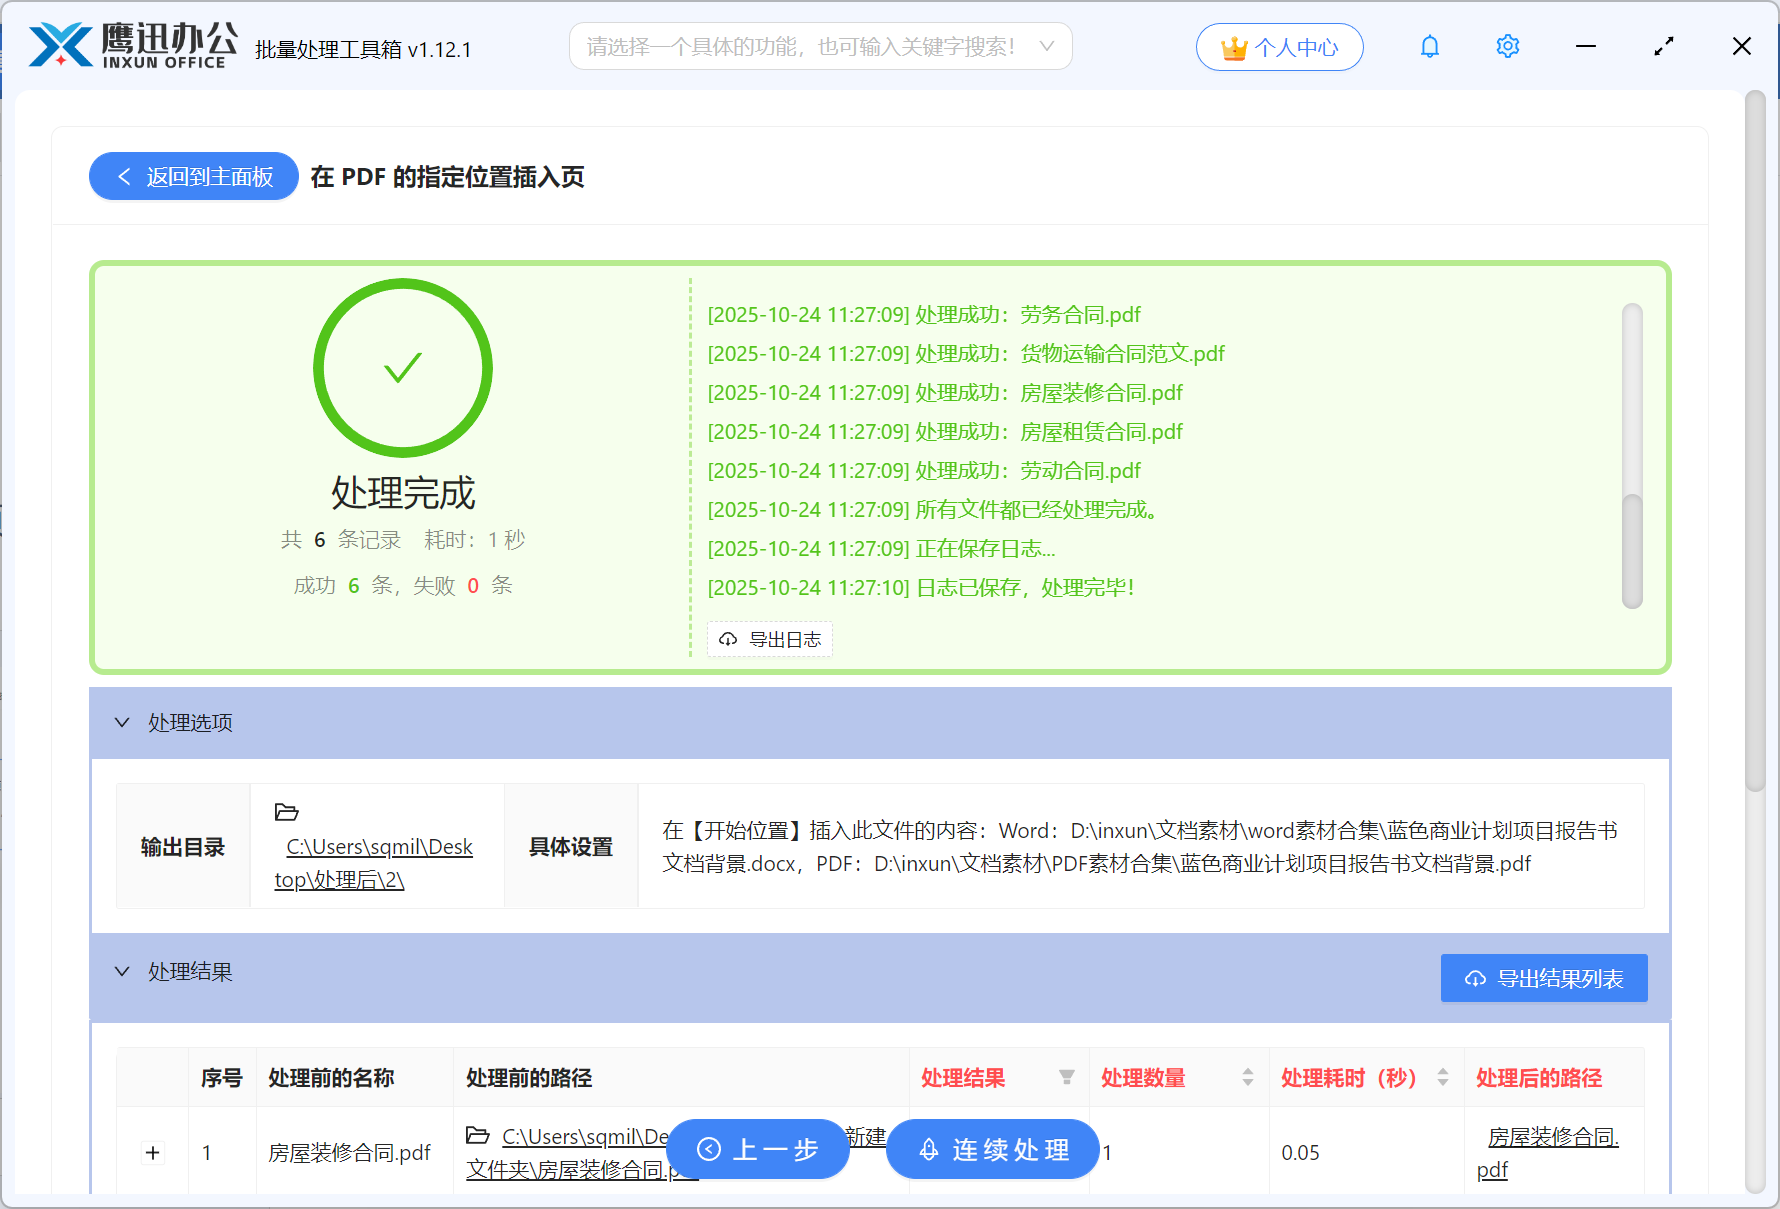Open the 个人中心 menu
The height and width of the screenshot is (1209, 1780).
pos(1280,46)
